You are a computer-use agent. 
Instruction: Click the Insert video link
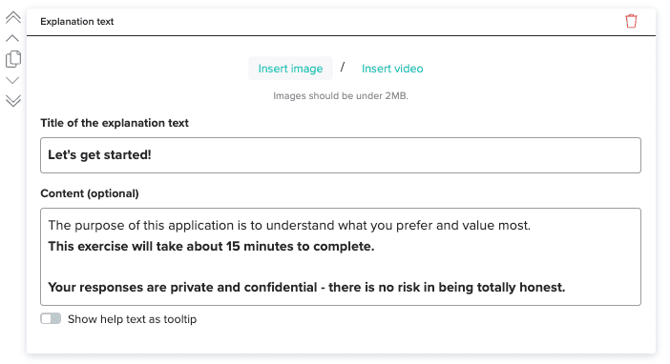coord(392,68)
